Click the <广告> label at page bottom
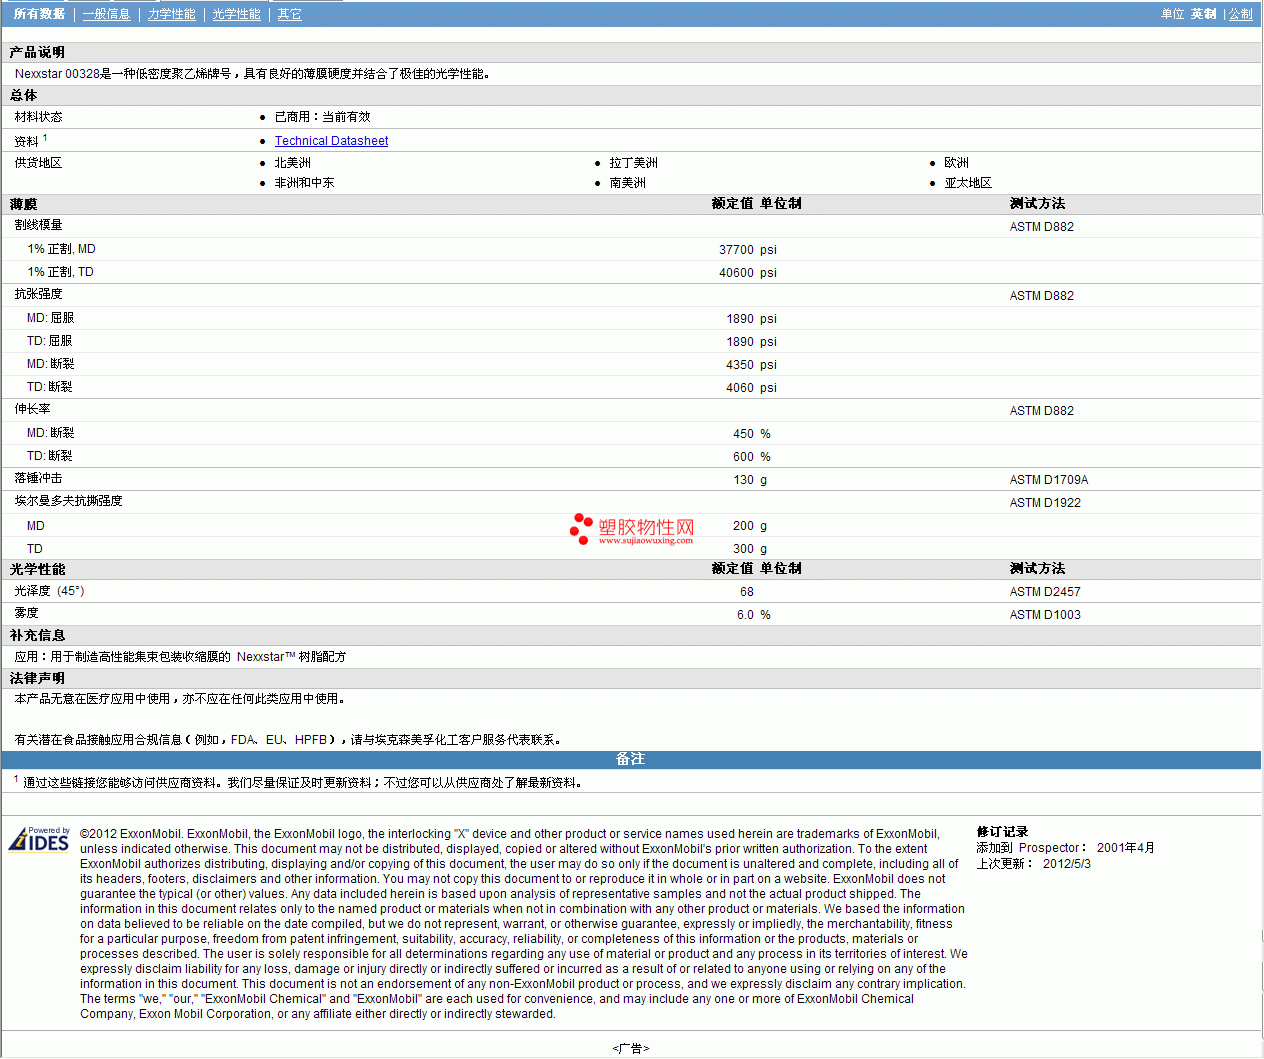1264x1059 pixels. pos(631,1049)
